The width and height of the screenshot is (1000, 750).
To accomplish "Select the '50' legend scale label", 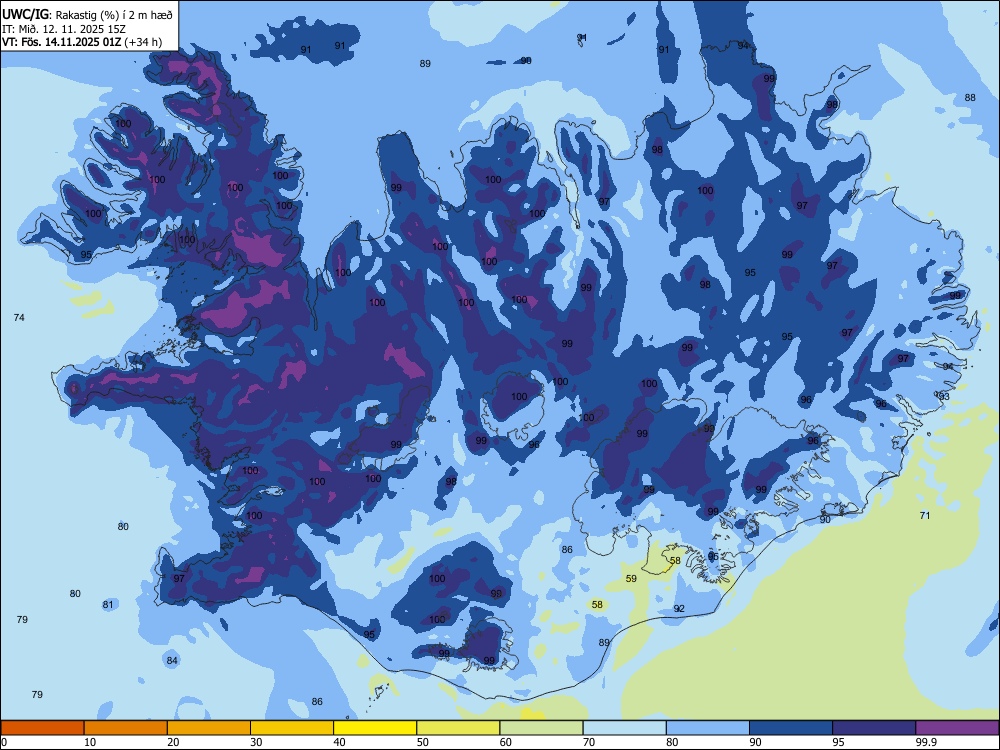I will (422, 742).
